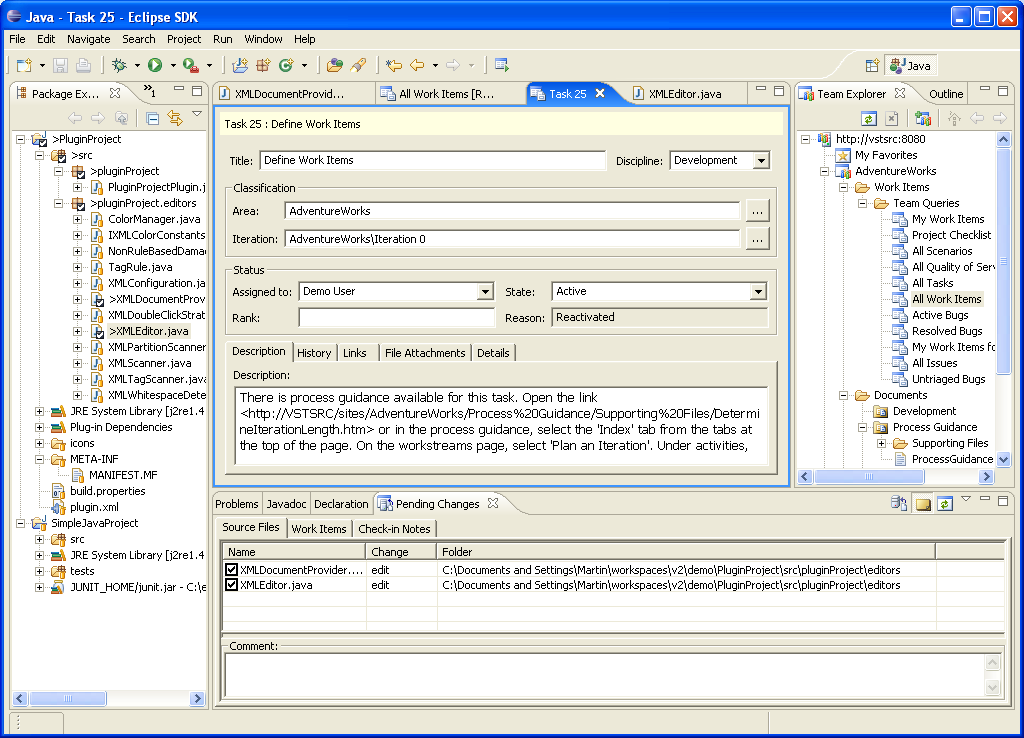Click the Package Explorer horizontal scrollbar thumb
The width and height of the screenshot is (1024, 738).
pos(68,698)
